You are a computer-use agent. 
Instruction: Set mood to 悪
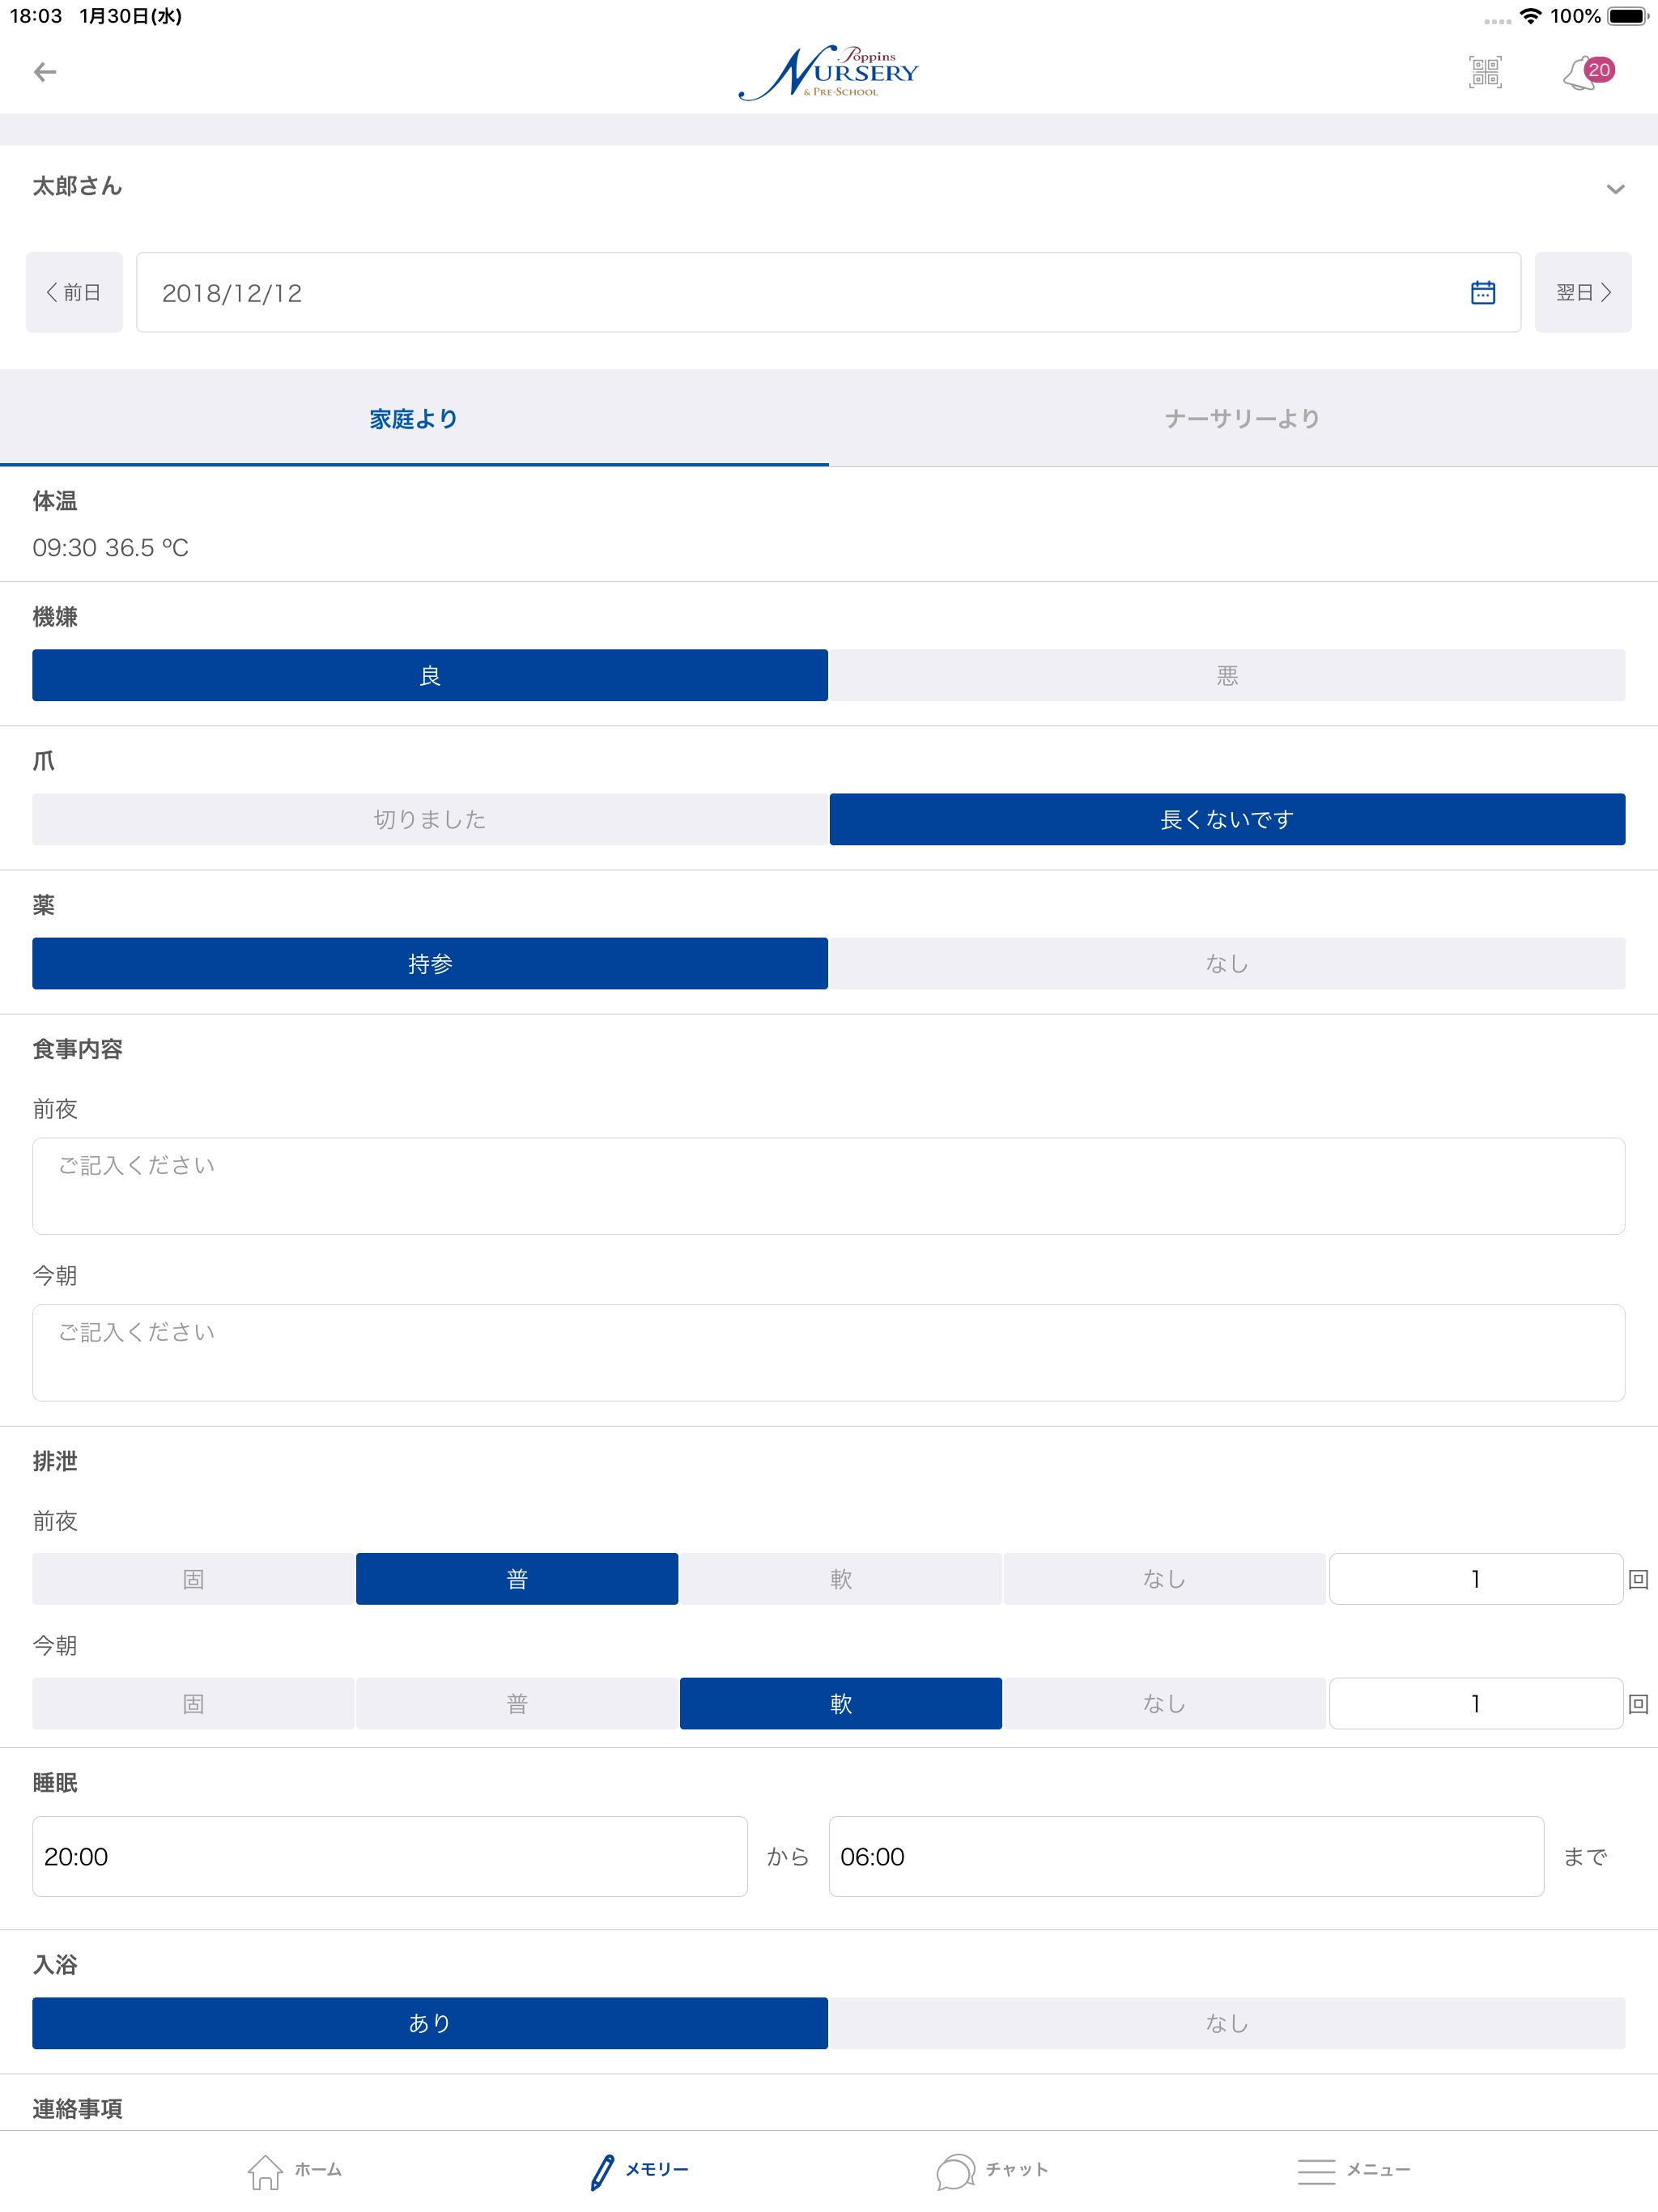point(1227,675)
